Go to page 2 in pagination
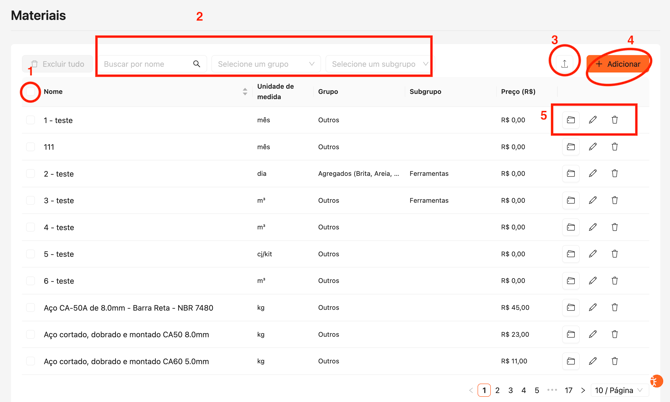 [497, 390]
